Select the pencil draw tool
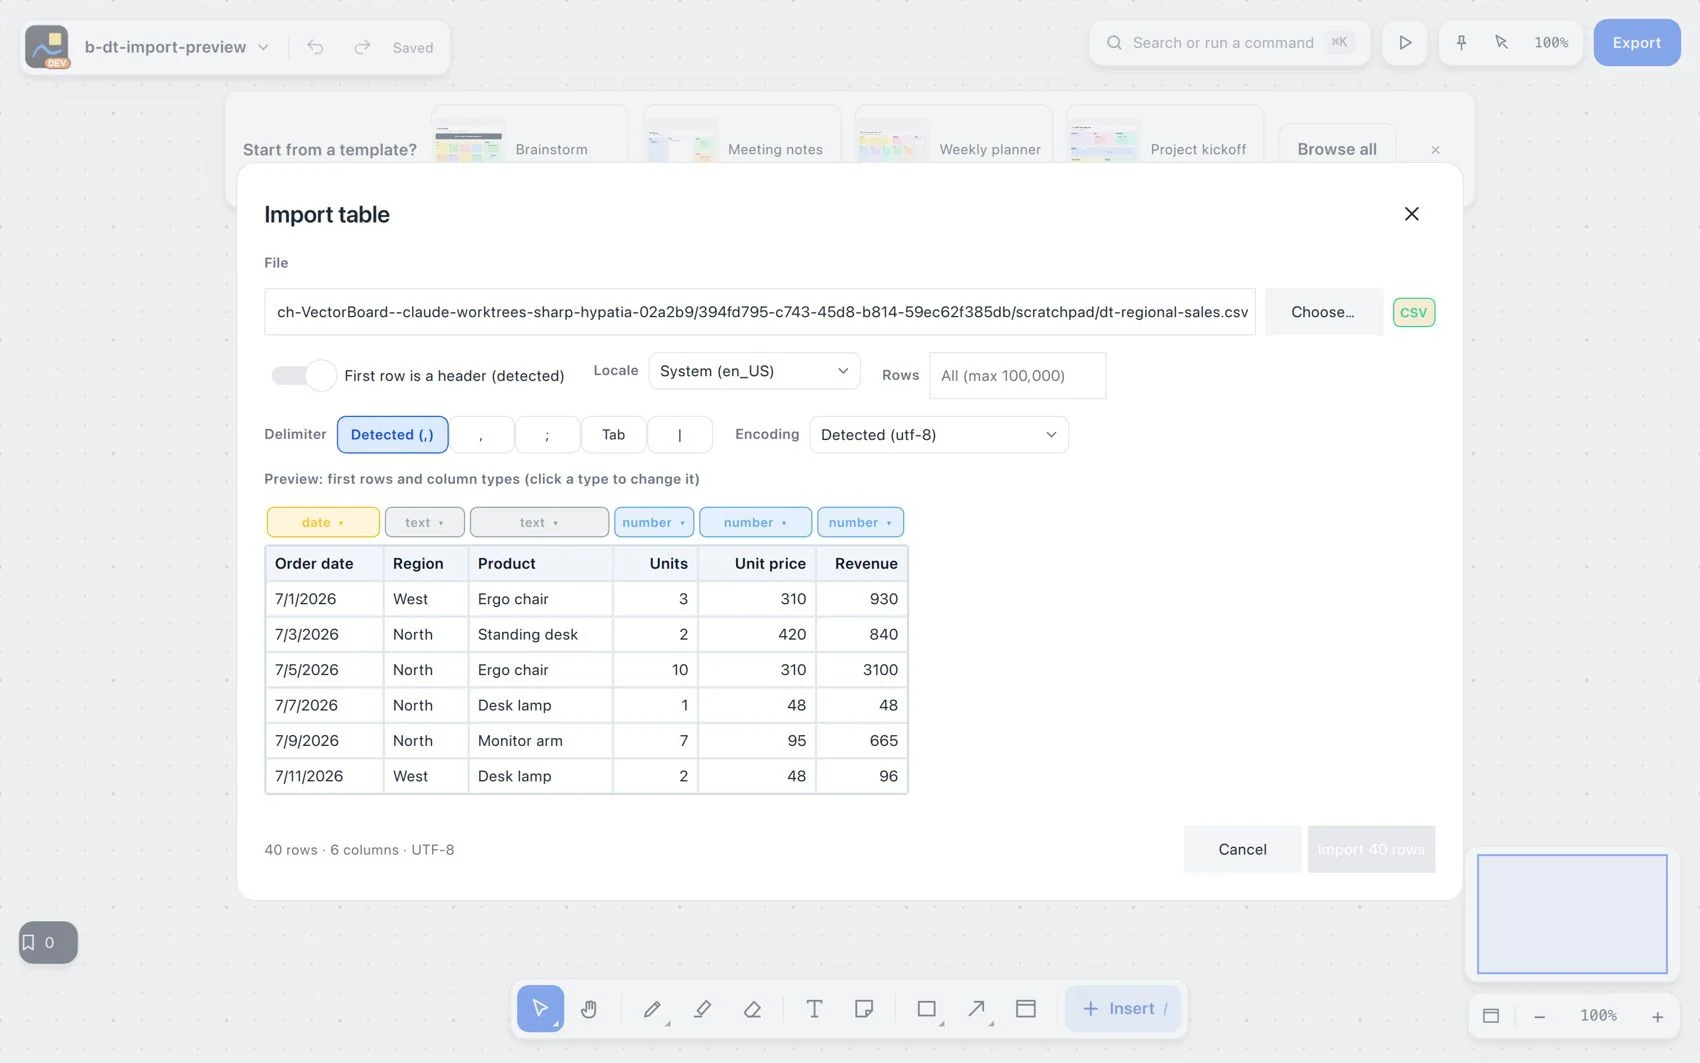Image resolution: width=1700 pixels, height=1063 pixels. tap(652, 1008)
